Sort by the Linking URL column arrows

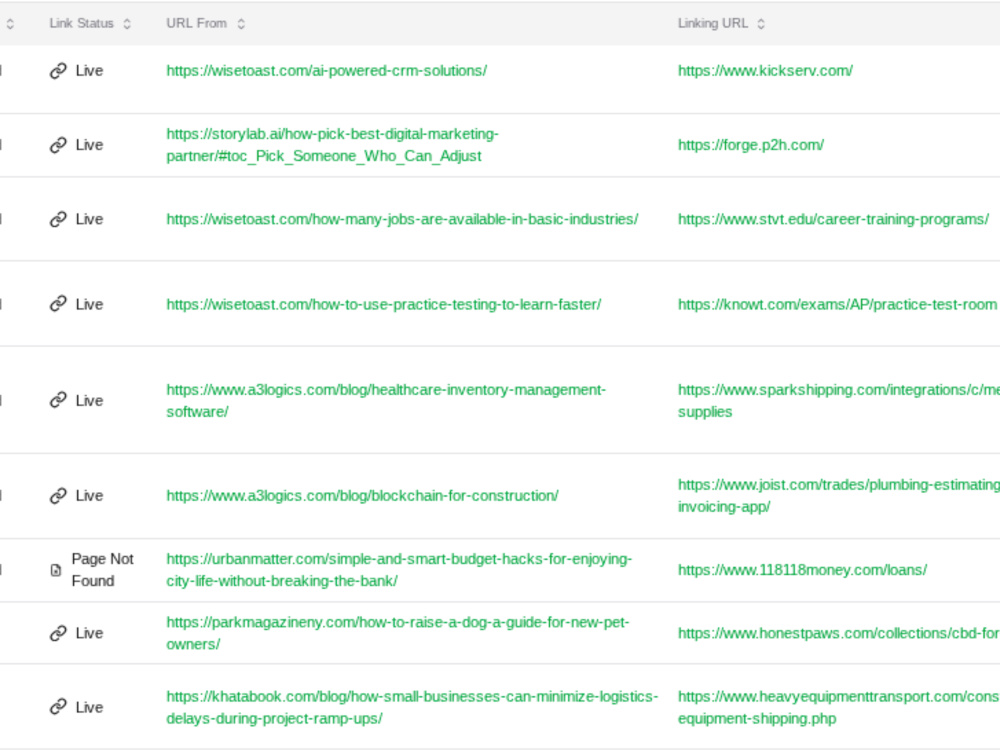[761, 24]
